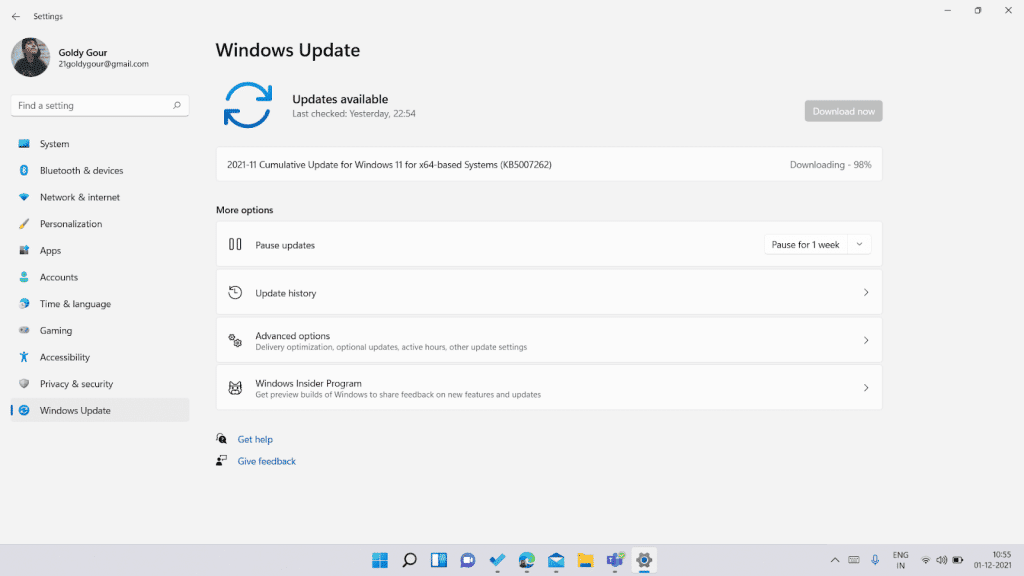Open Accessibility settings
Screen dimensions: 1024x576
tap(100, 357)
